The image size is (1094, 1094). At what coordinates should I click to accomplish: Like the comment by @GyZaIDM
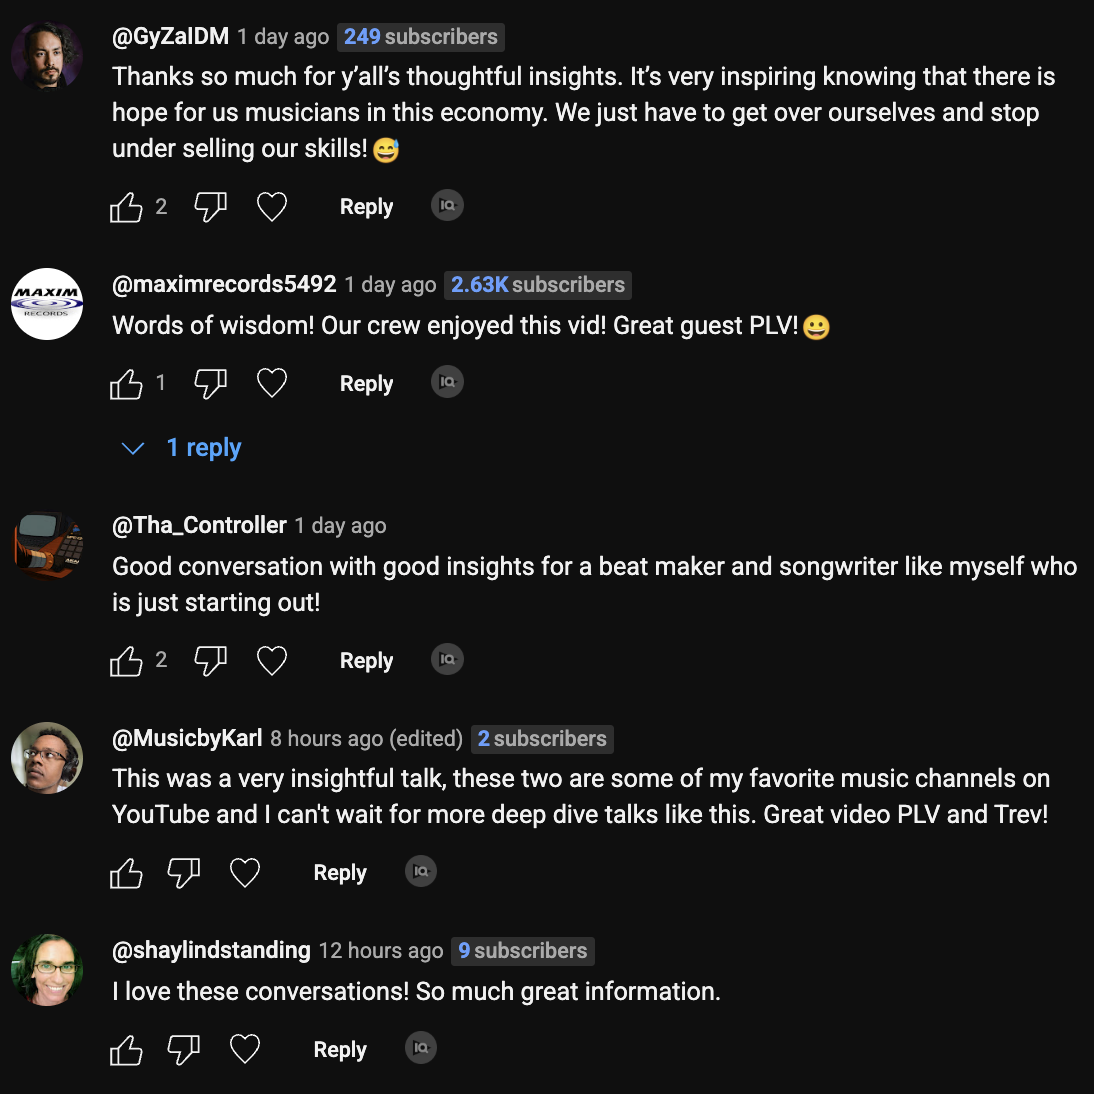126,208
